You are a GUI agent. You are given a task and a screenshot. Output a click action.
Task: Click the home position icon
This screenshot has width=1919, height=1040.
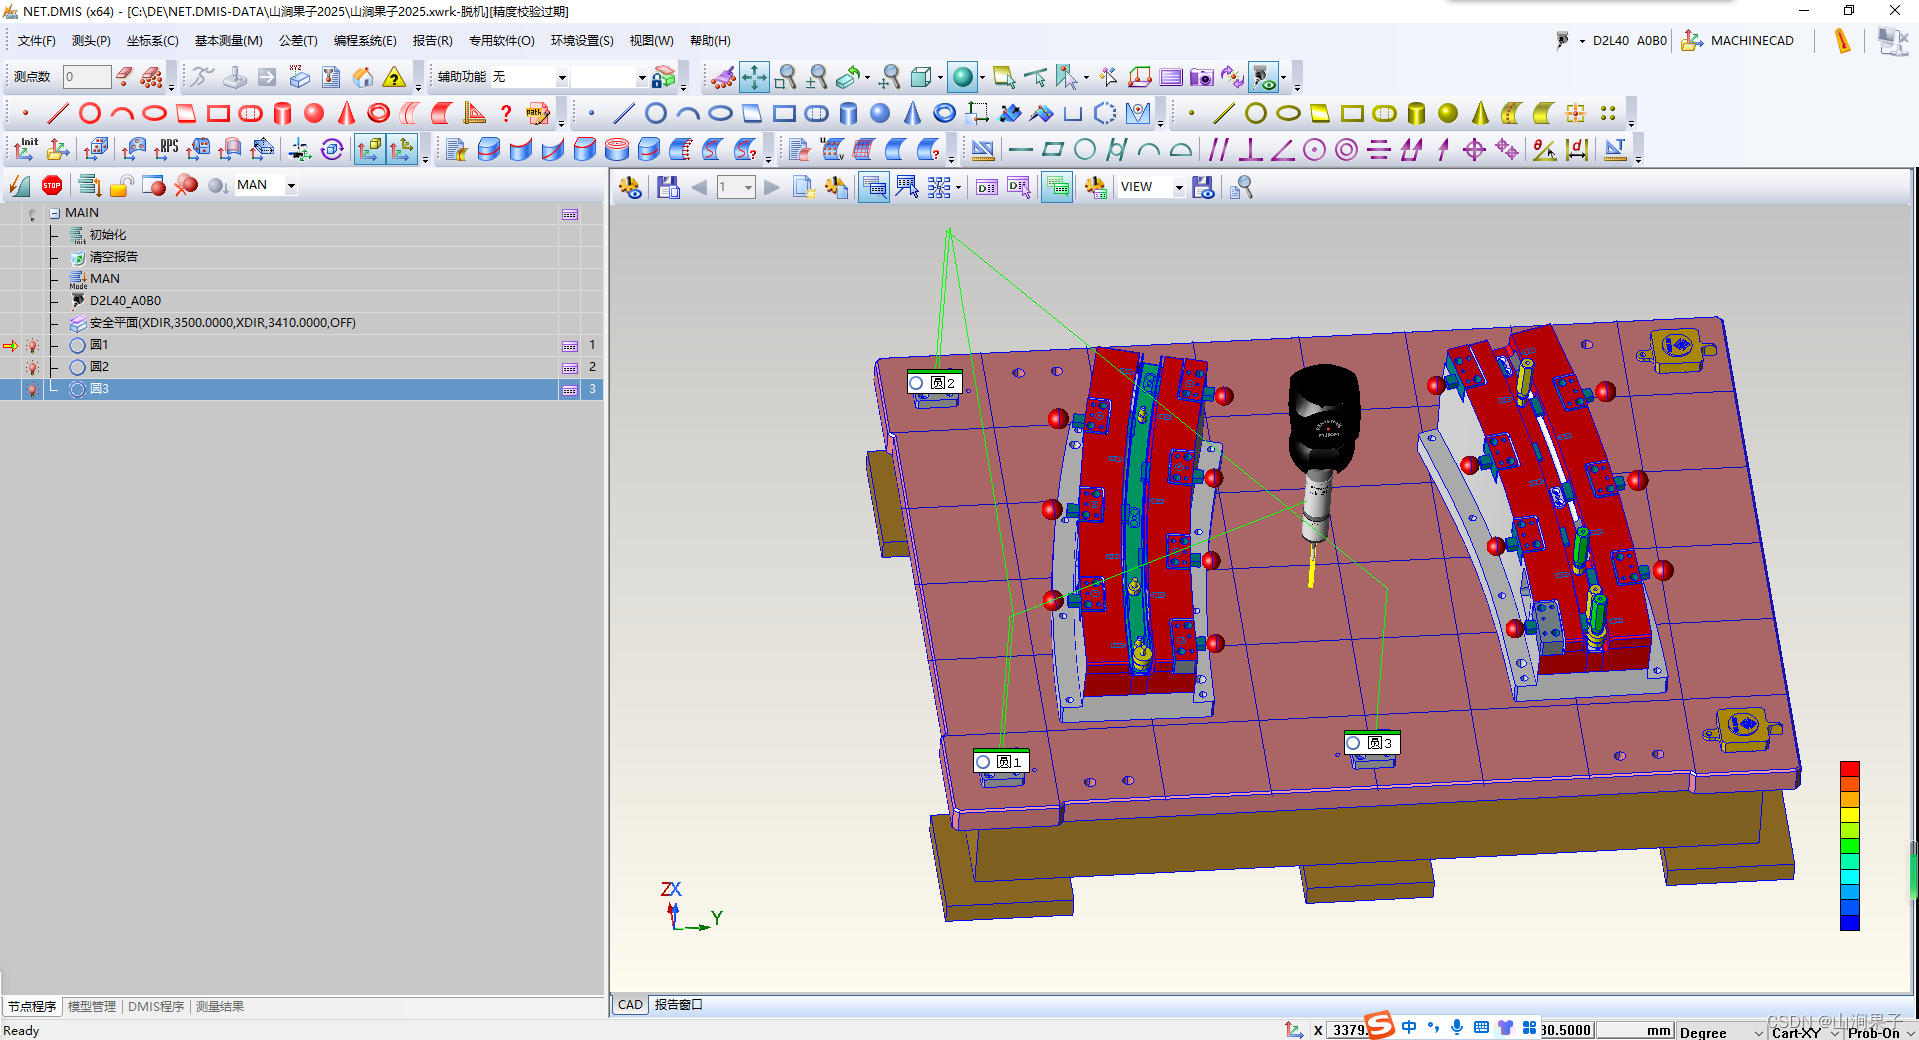coord(363,77)
